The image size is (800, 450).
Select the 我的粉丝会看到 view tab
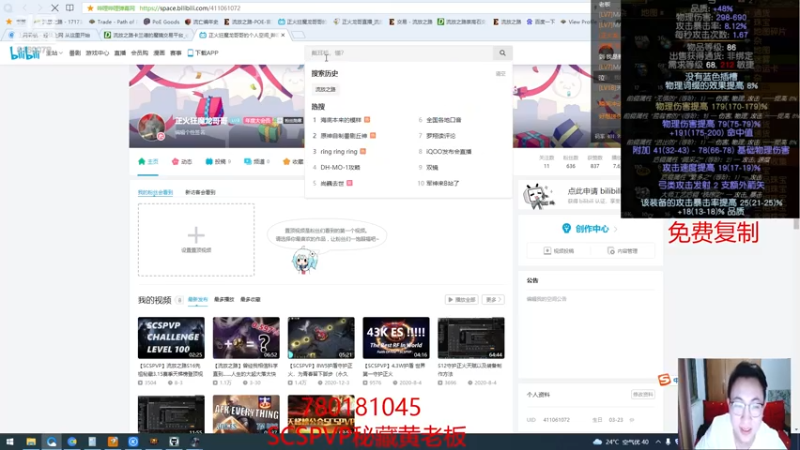155,192
